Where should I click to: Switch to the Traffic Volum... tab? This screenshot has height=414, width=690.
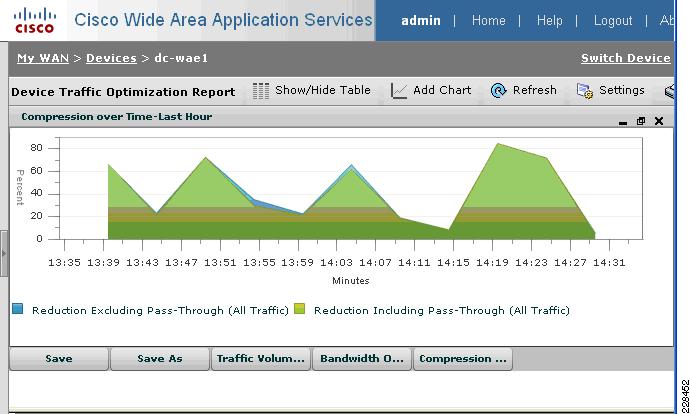click(x=261, y=359)
